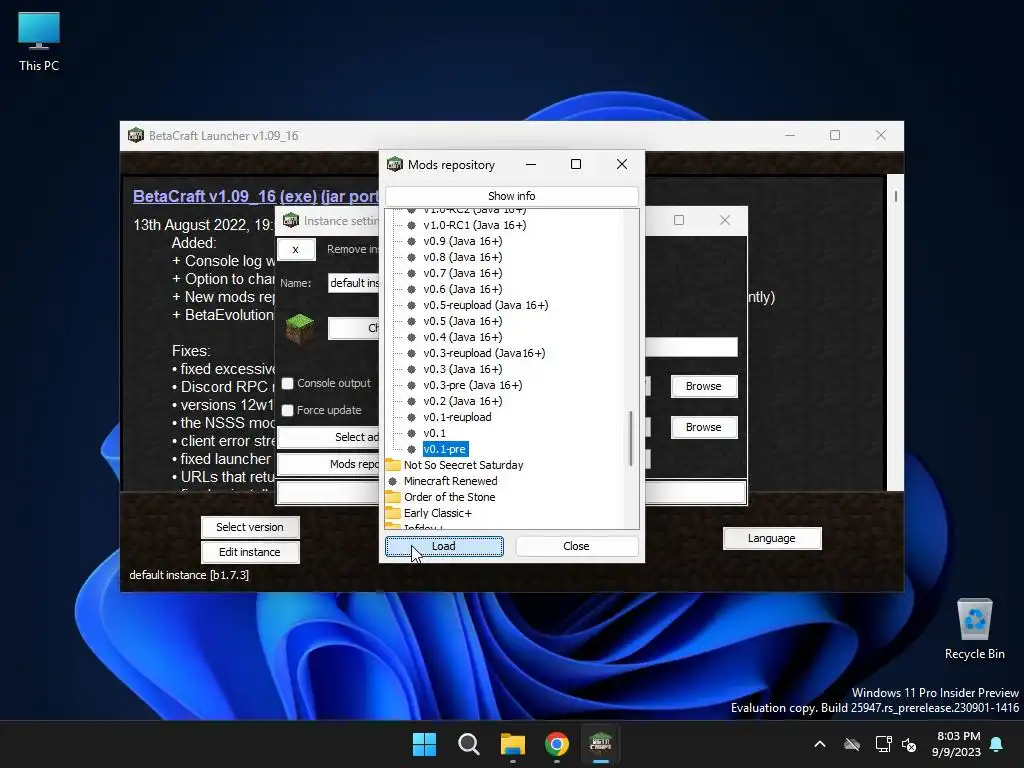This screenshot has width=1024, height=768.
Task: Maximize the Mods repository window
Action: point(576,164)
